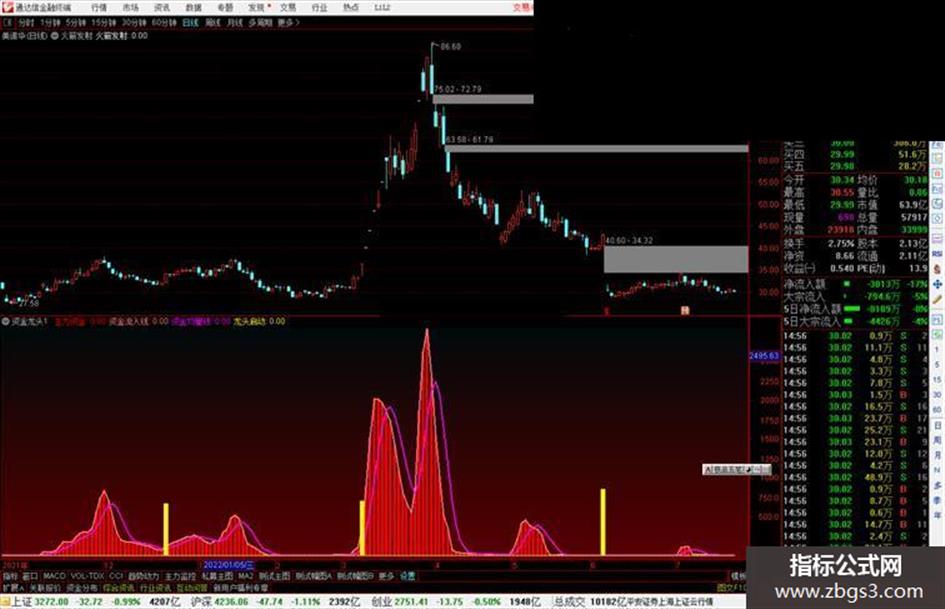Click the 今开 30.34 value
This screenshot has height=609, width=945.
842,180
